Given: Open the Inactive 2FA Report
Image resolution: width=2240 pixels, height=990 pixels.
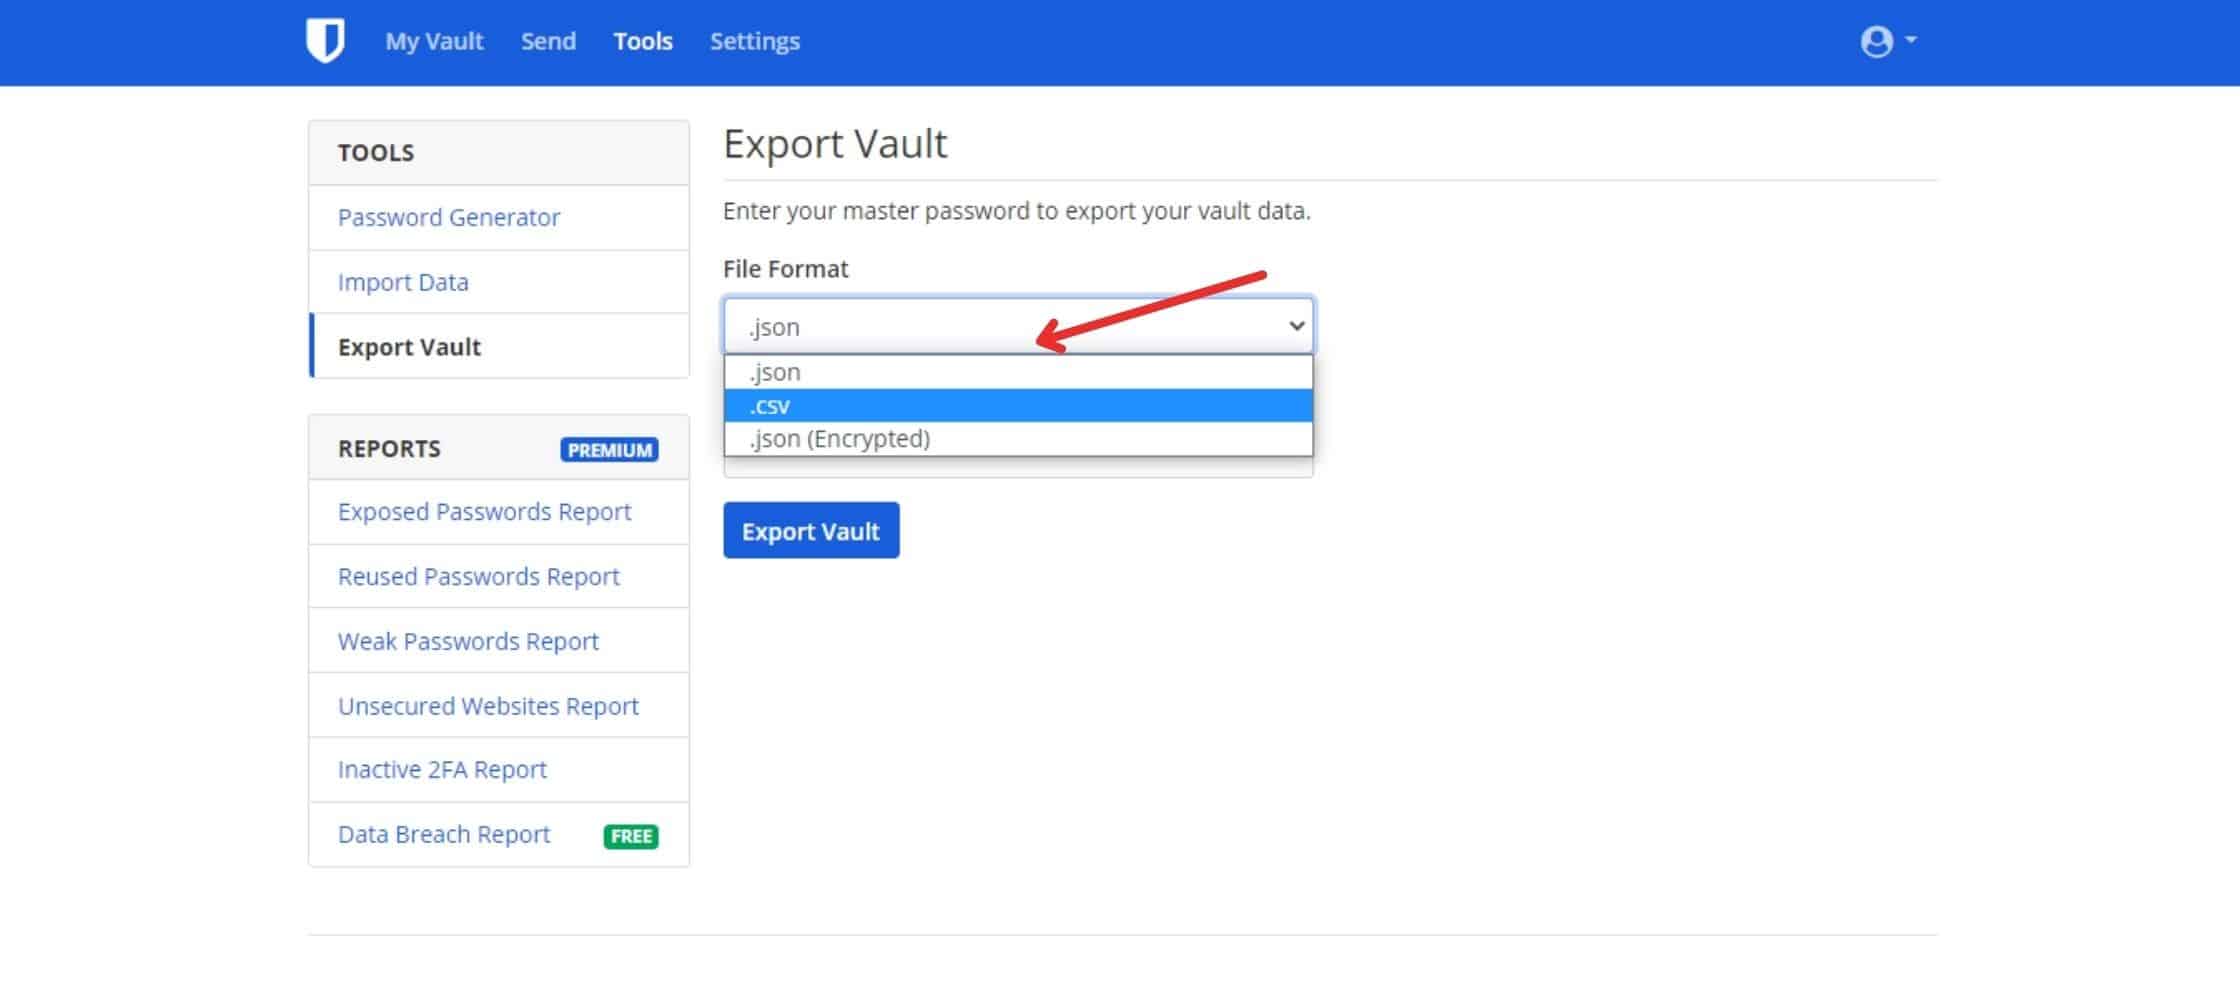Looking at the screenshot, I should point(442,769).
